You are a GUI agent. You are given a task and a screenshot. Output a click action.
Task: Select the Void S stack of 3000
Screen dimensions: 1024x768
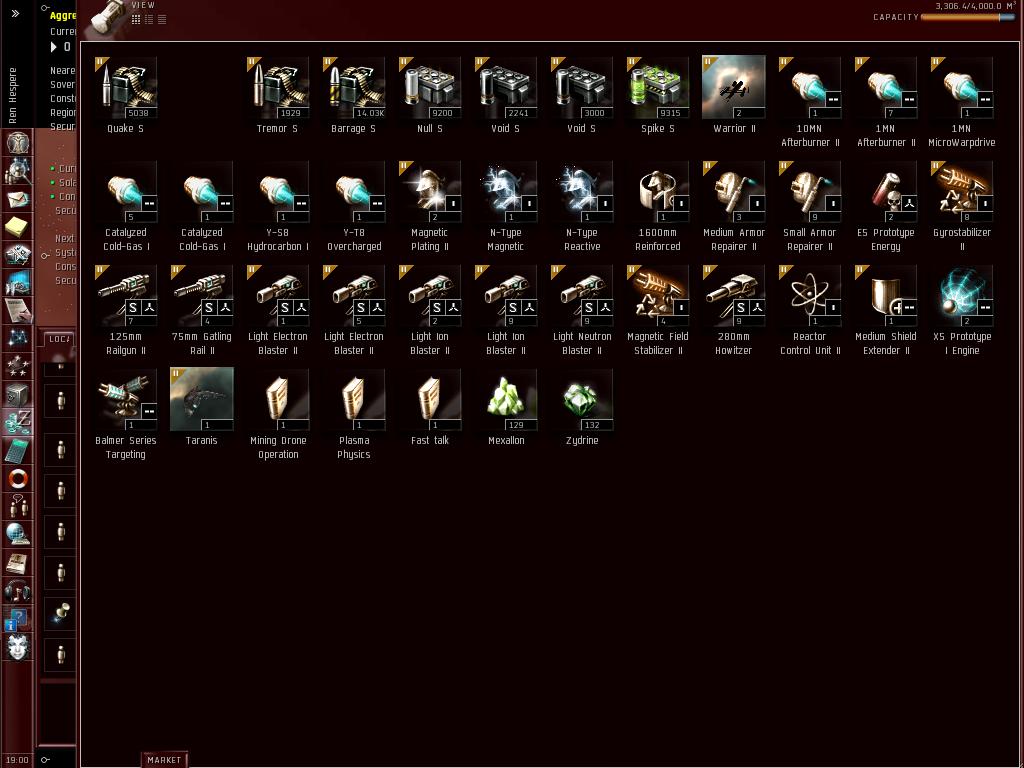point(581,95)
